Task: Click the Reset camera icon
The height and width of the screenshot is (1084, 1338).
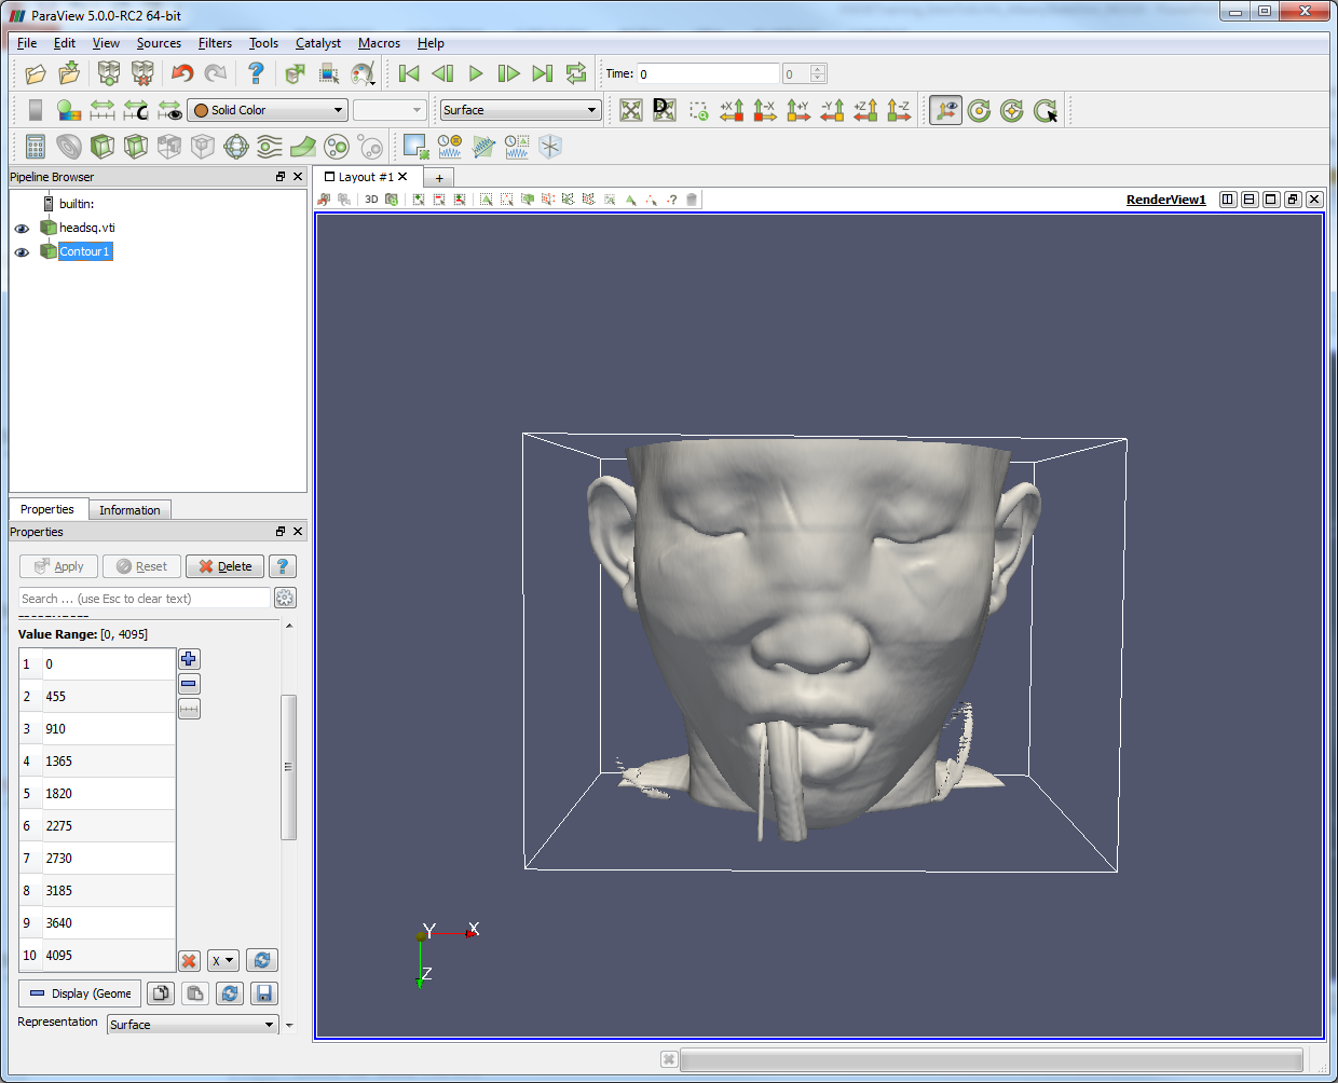Action: [x=631, y=110]
